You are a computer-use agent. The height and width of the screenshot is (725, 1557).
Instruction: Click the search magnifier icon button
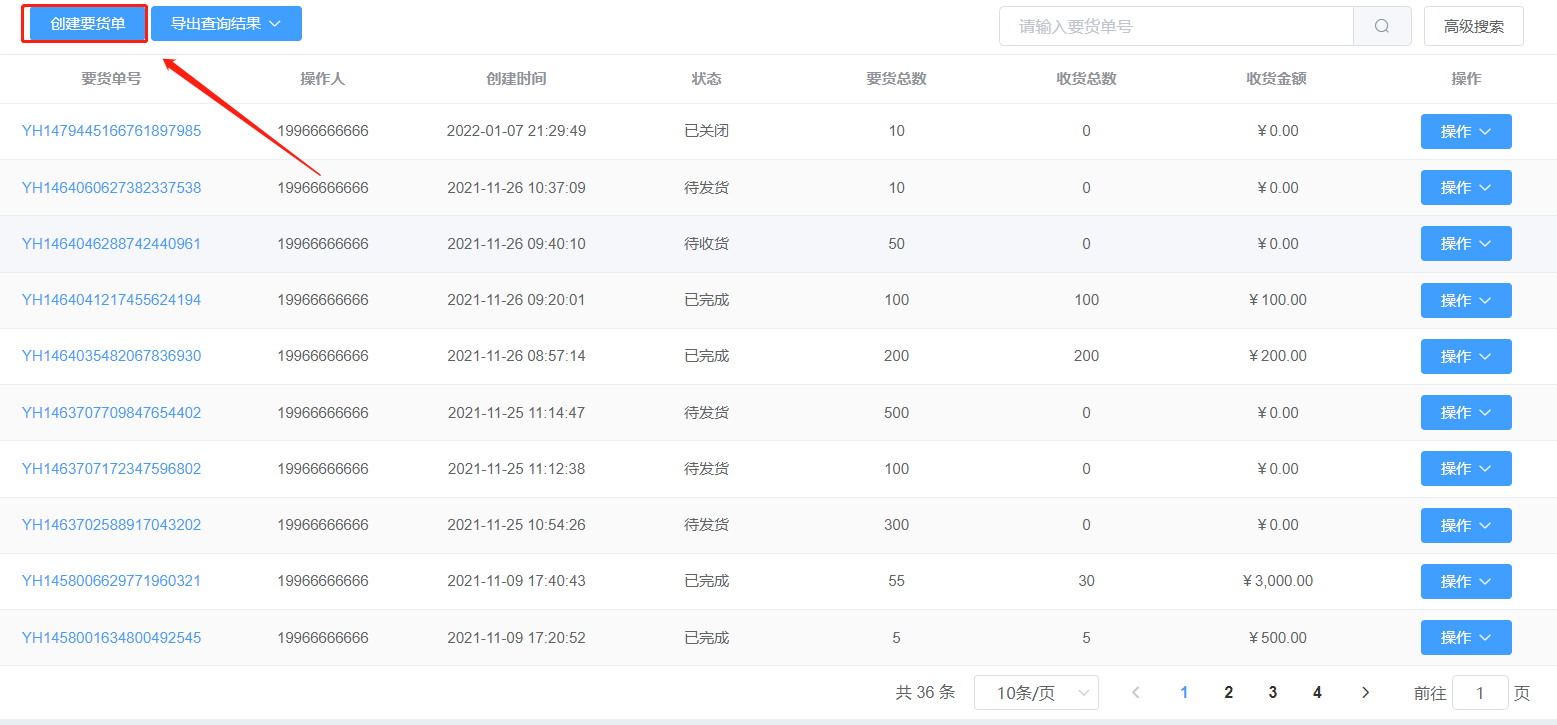[1382, 26]
